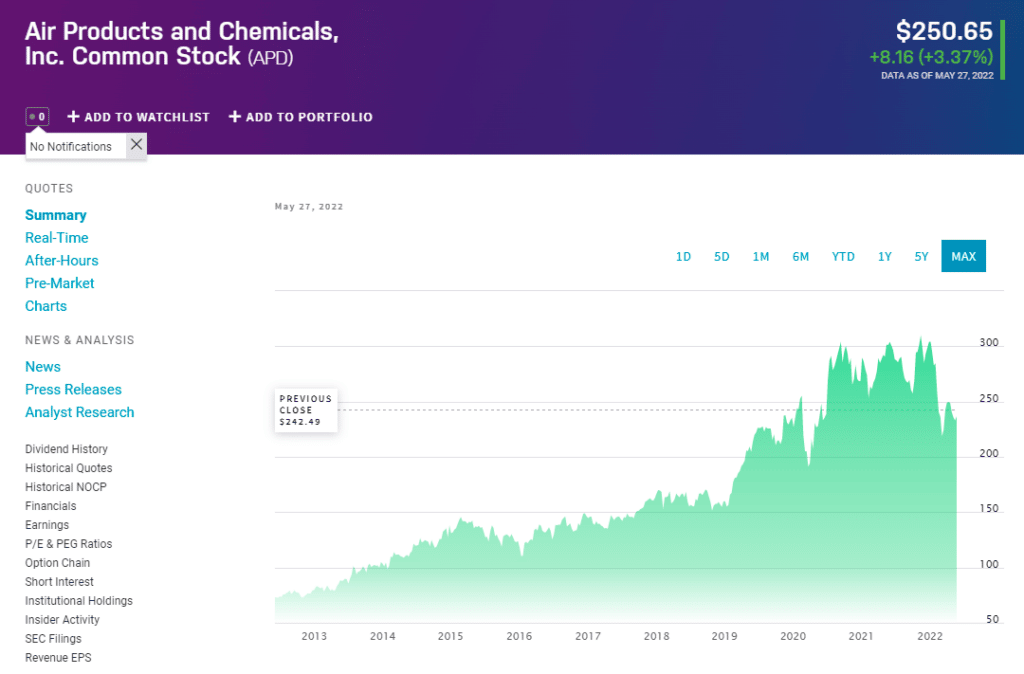View P/E & PEG Ratios

coord(69,544)
